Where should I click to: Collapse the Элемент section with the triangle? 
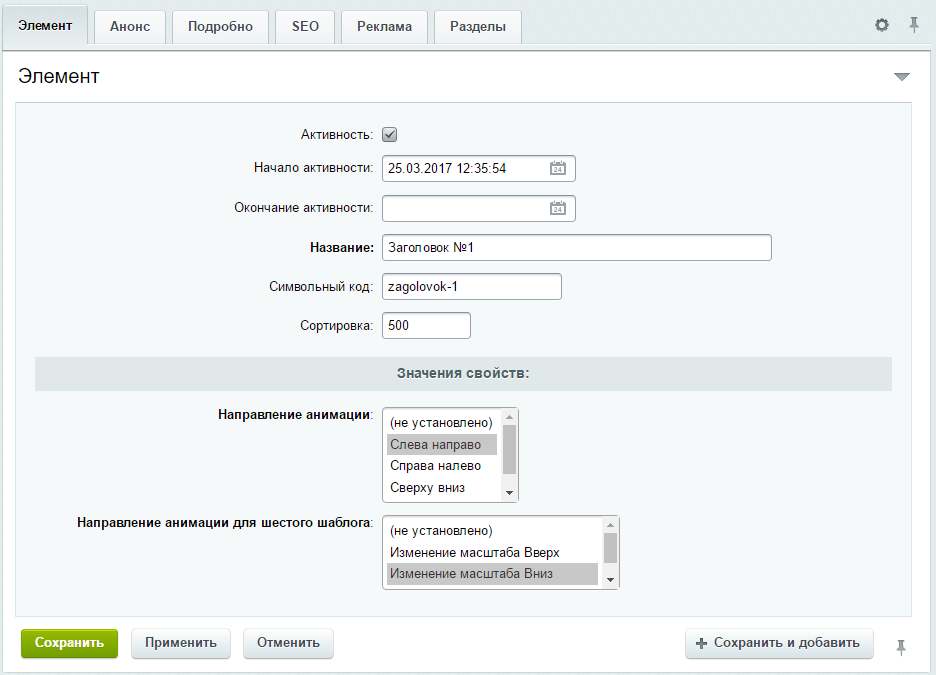point(901,76)
